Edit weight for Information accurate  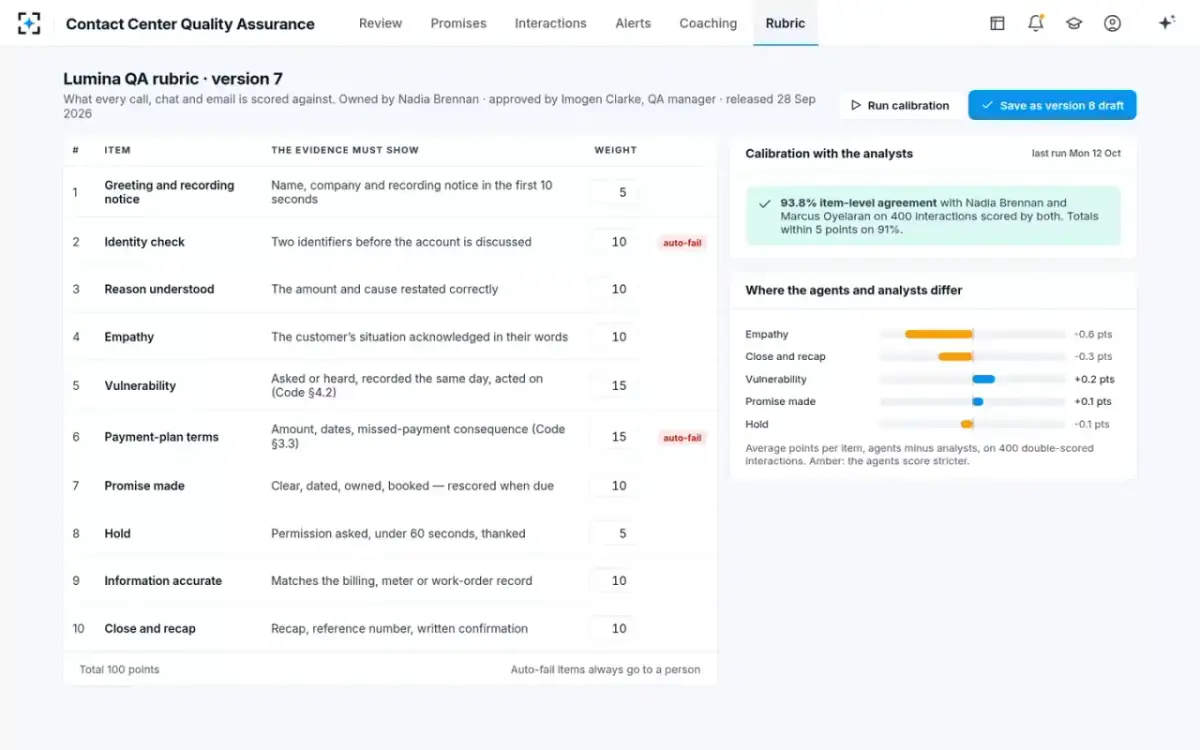click(613, 581)
